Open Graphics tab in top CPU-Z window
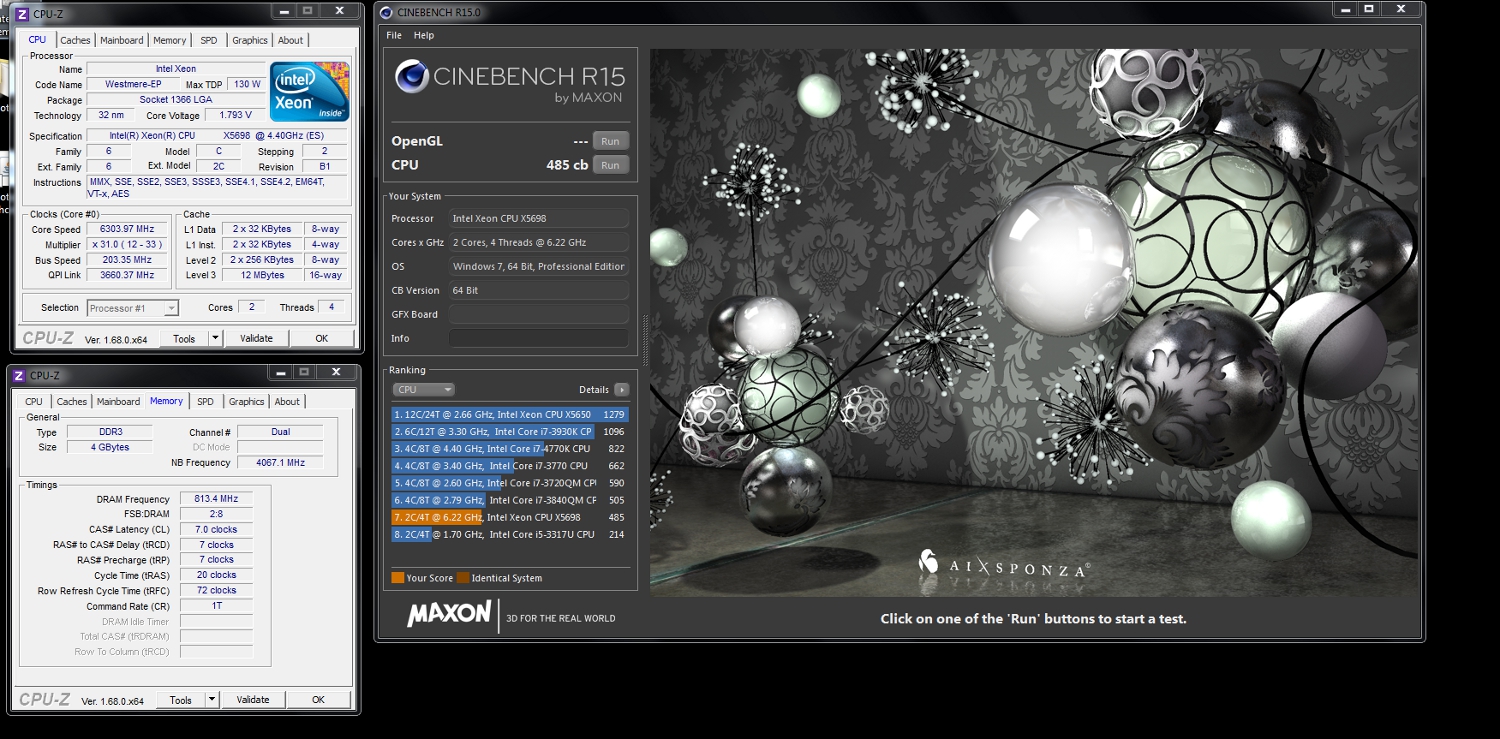This screenshot has height=739, width=1500. point(250,40)
